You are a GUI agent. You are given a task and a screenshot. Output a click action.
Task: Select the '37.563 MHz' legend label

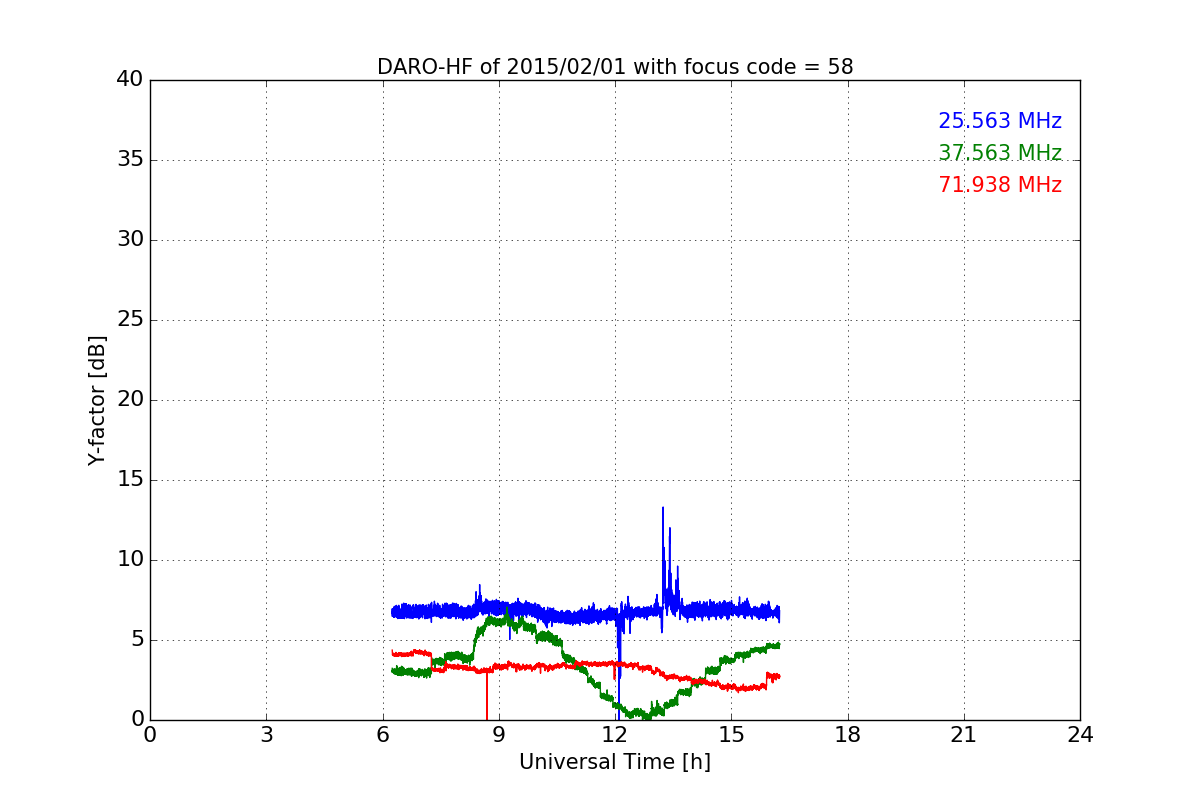1000,153
